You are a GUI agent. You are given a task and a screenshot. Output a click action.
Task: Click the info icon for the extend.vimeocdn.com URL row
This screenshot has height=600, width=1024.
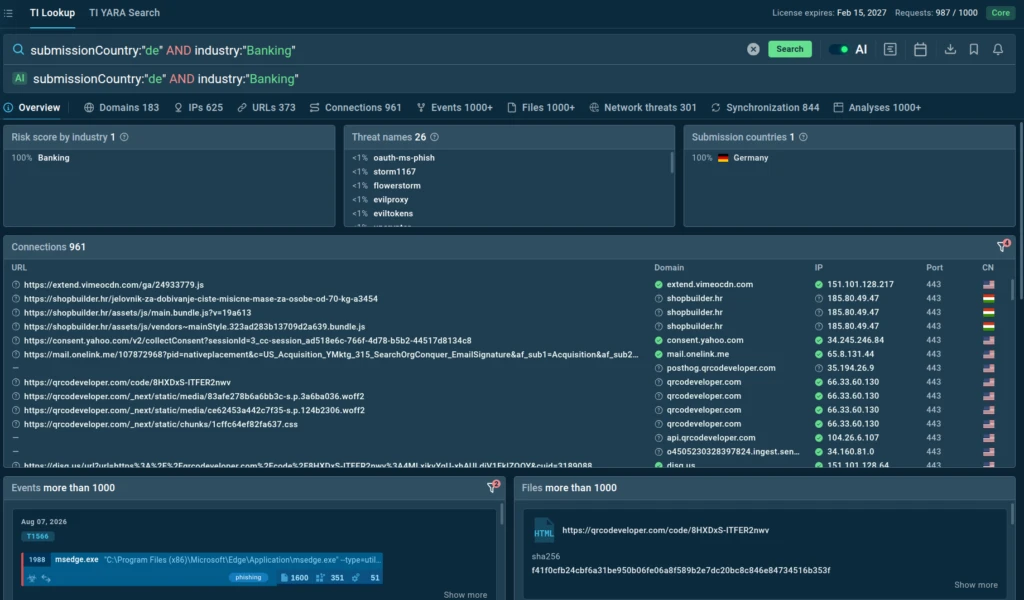(16, 285)
